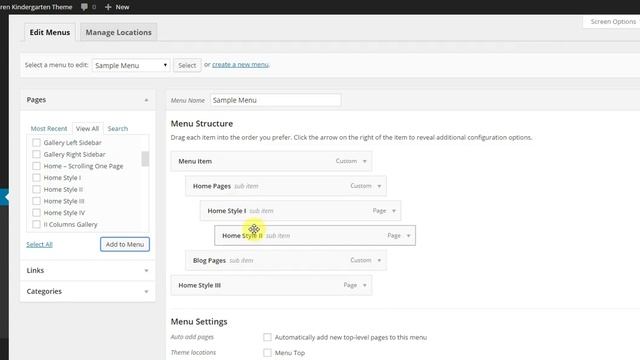This screenshot has height=360, width=640.
Task: Select the Blog Pages sub item bar
Action: click(286, 260)
